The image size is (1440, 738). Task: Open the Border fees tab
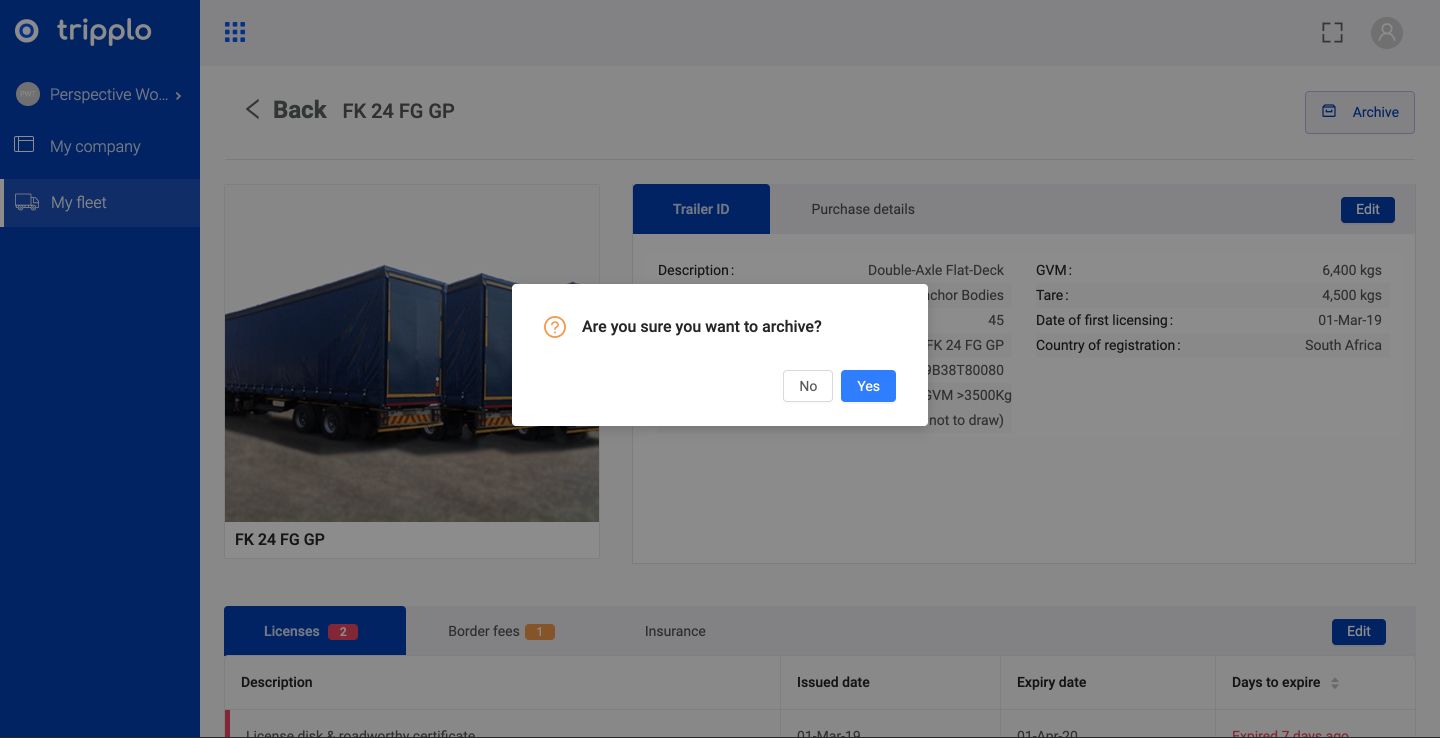[x=500, y=631]
